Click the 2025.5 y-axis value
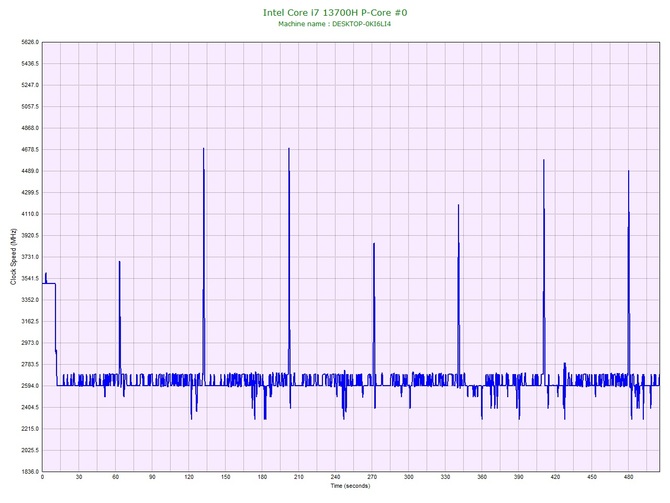Viewport: 670px width, 503px height. [30, 450]
